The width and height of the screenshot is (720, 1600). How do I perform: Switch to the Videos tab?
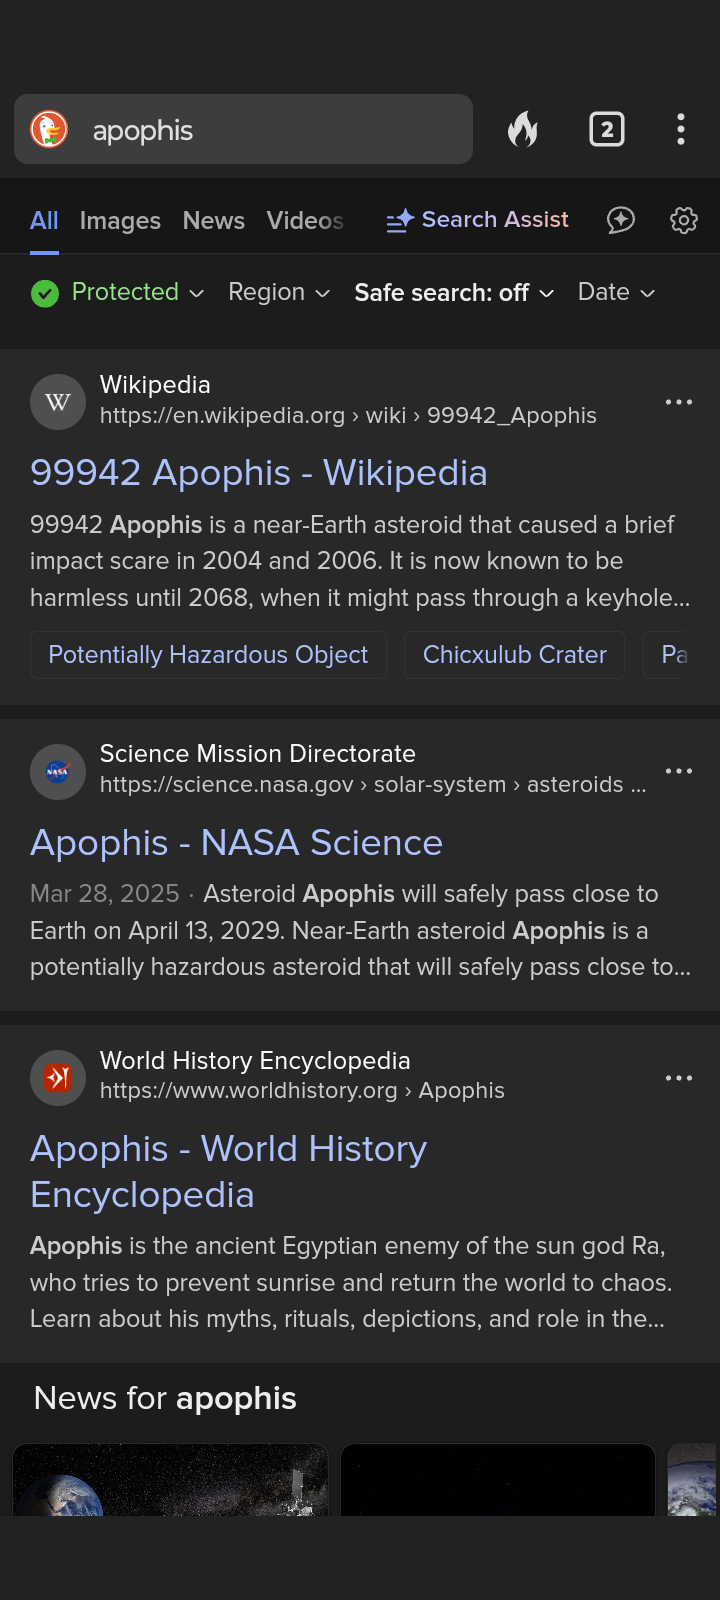(x=305, y=220)
